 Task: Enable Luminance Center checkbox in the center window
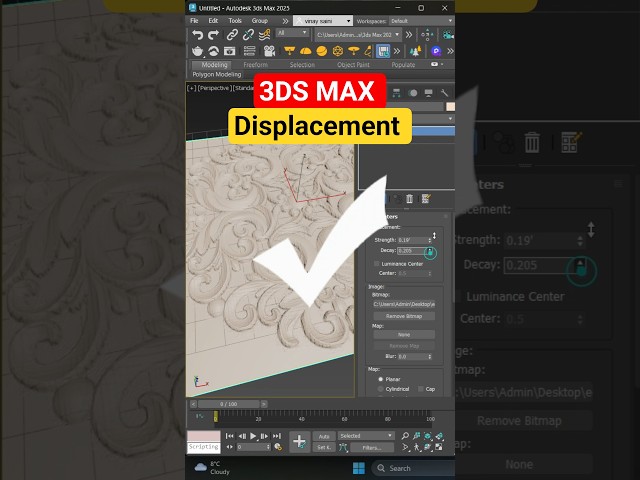point(376,264)
